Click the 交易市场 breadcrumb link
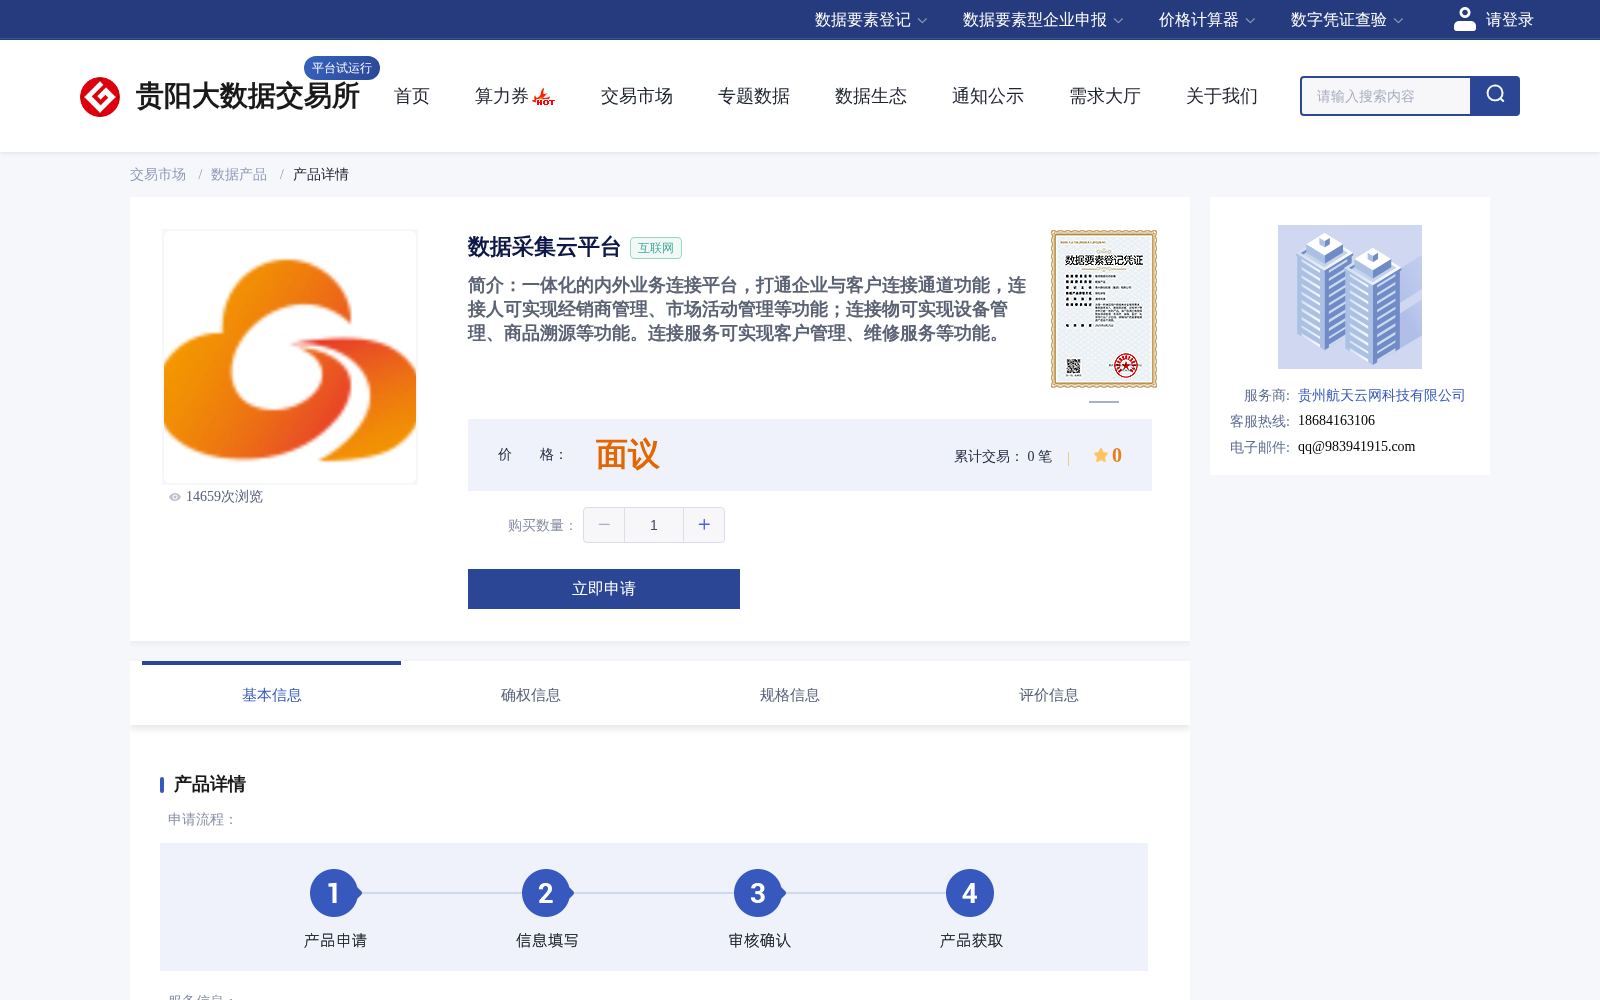This screenshot has height=1000, width=1600. 158,174
